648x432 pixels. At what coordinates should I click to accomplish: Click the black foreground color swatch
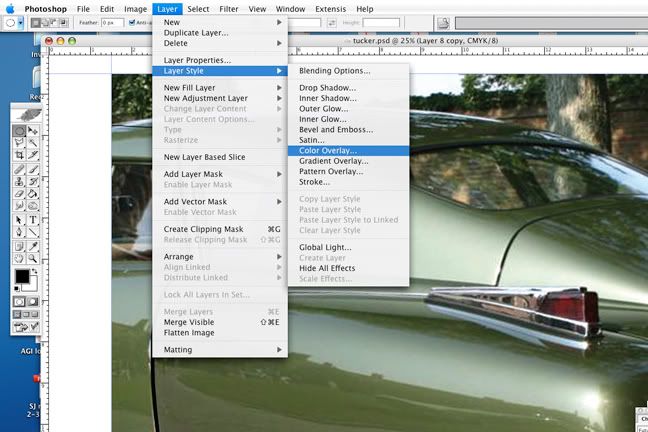click(x=21, y=276)
